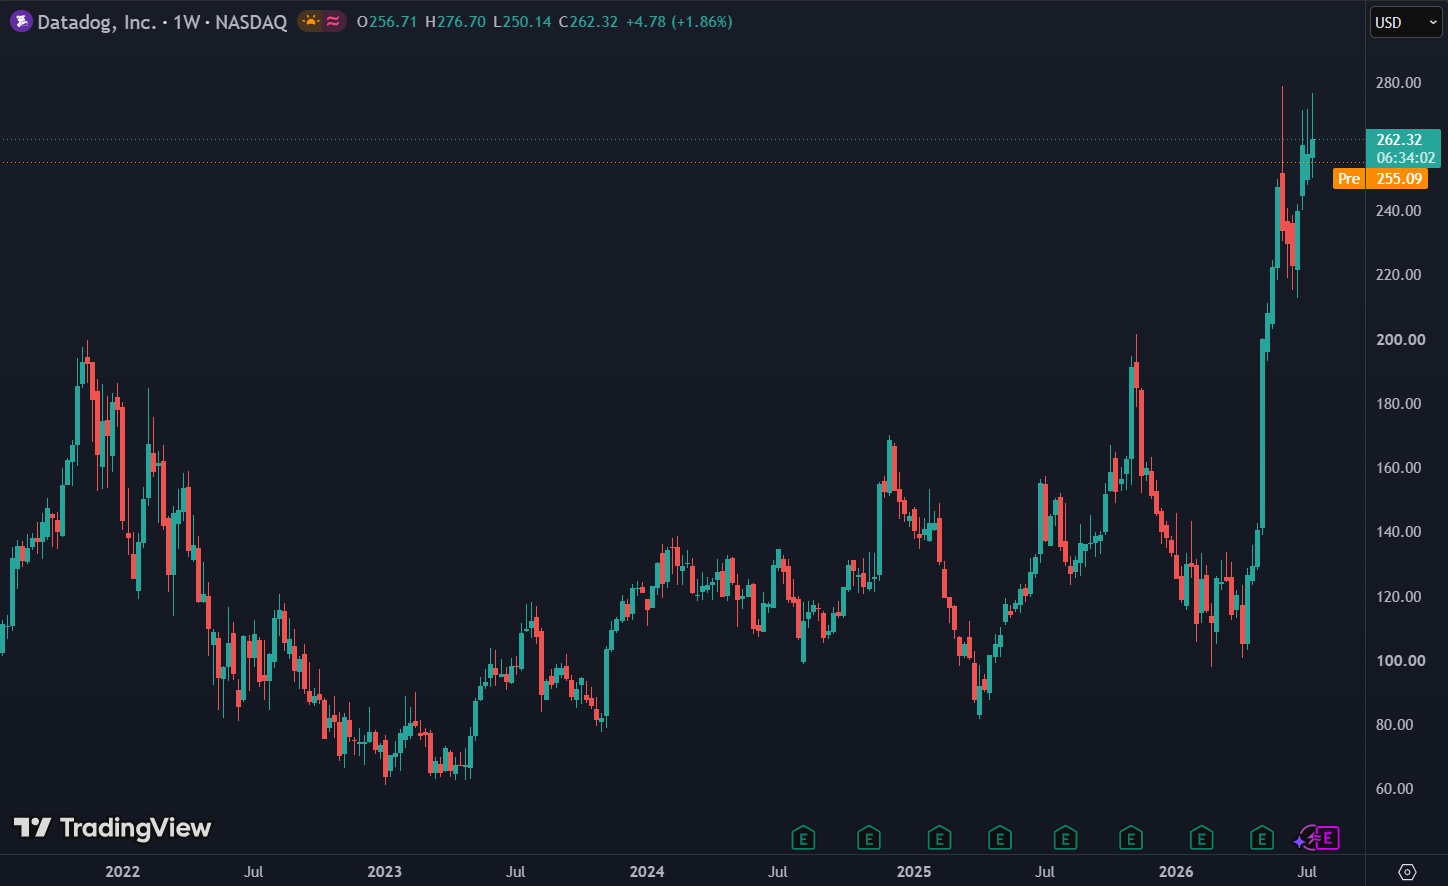Screen dimensions: 1448x886
Task: Open earnings E marker just after Jul 2025
Action: coord(1066,838)
